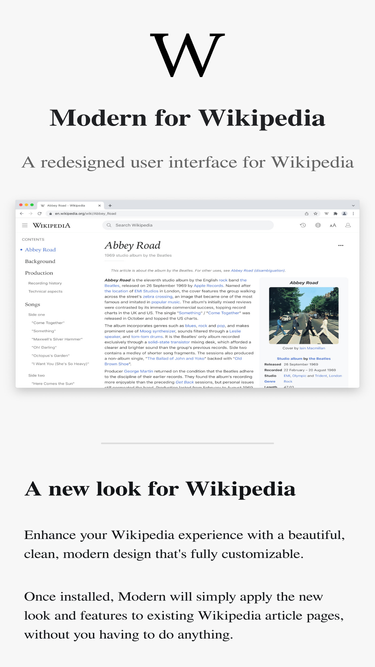The image size is (375, 667).
Task: Click the Abbey Road (disambiguation) link
Action: (x=258, y=270)
